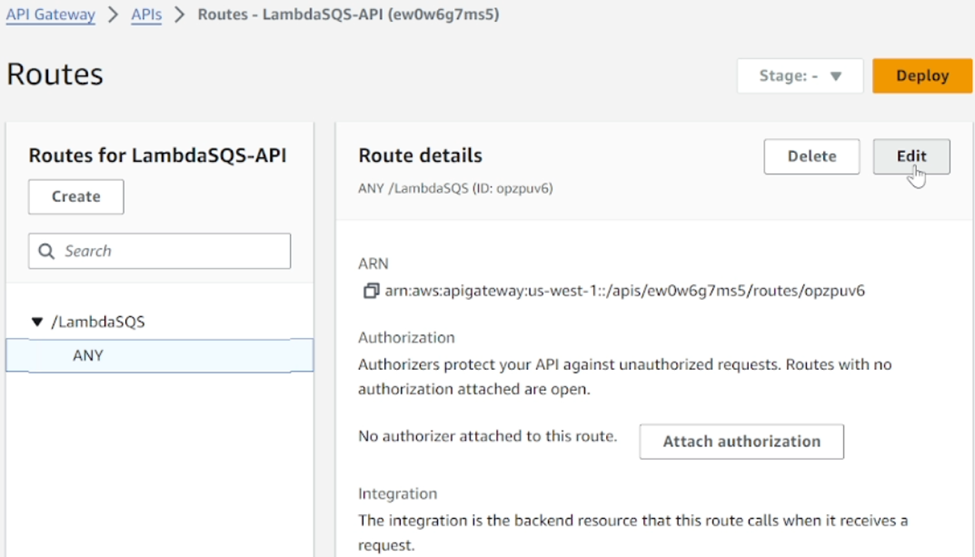This screenshot has width=975, height=557.
Task: Click the 'Routes' page title
Action: pyautogui.click(x=55, y=75)
